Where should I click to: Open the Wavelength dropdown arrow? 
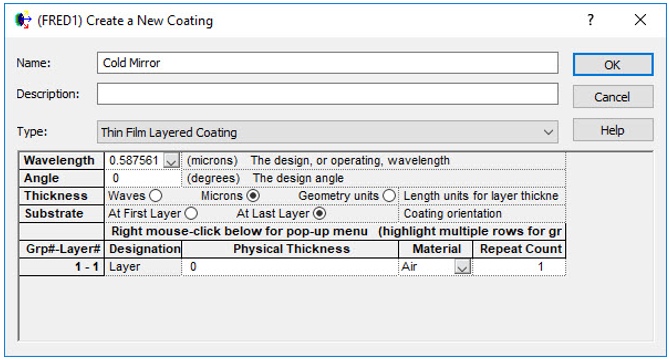point(171,161)
